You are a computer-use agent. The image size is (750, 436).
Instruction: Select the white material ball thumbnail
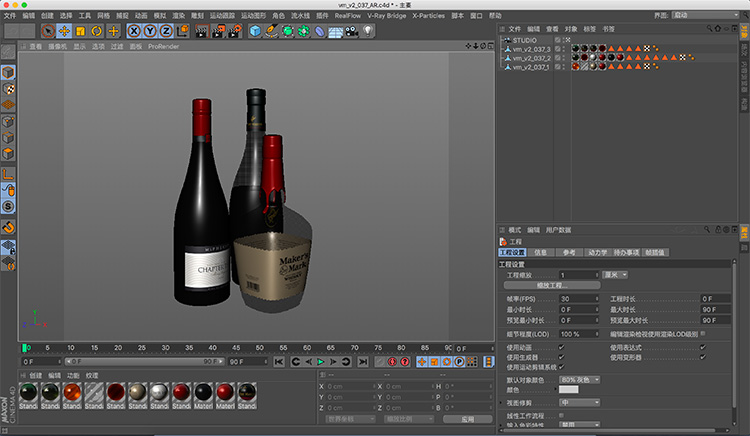pos(159,392)
